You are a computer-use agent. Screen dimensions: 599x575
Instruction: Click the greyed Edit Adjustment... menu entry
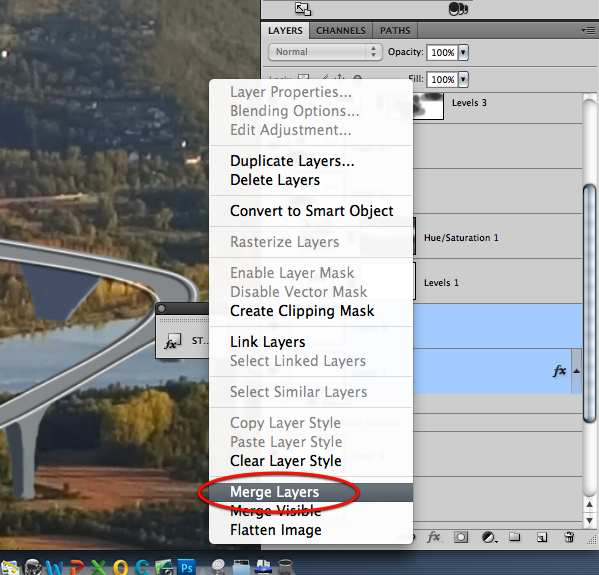point(311,130)
